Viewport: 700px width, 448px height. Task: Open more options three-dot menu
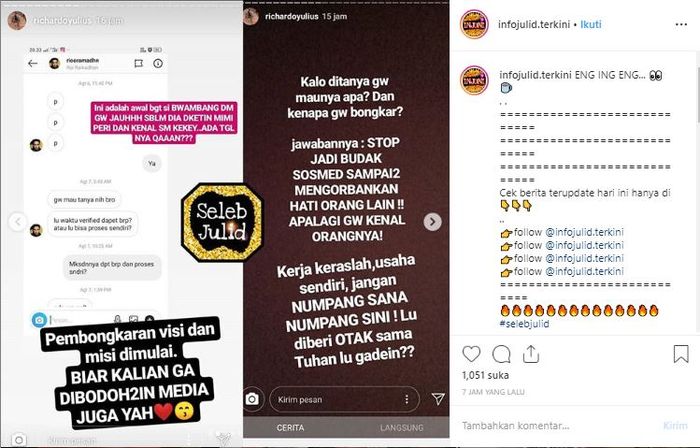point(681,25)
